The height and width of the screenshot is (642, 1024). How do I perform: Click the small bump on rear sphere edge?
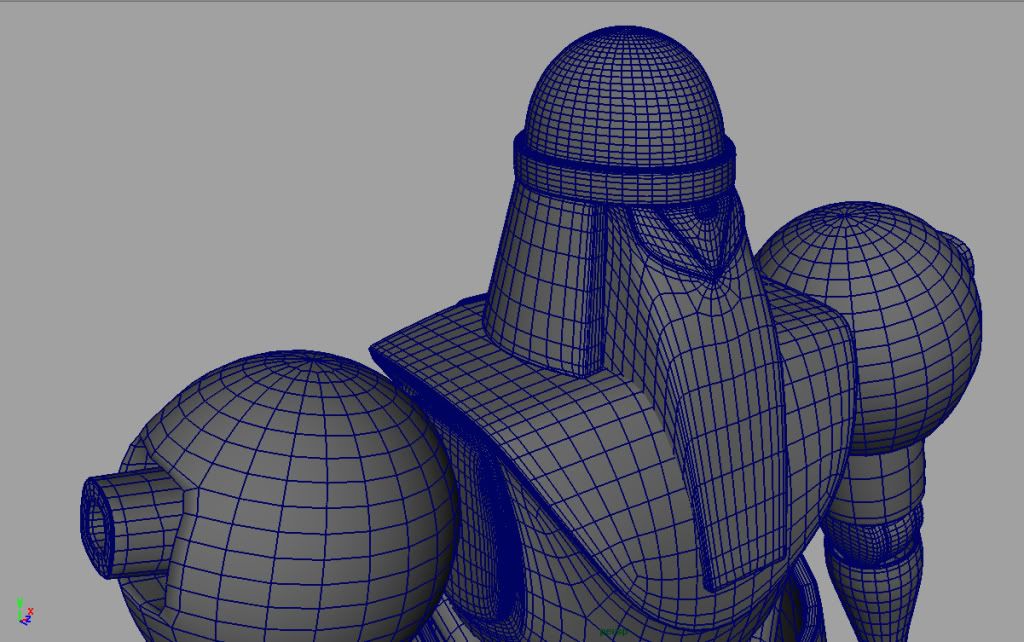point(963,252)
